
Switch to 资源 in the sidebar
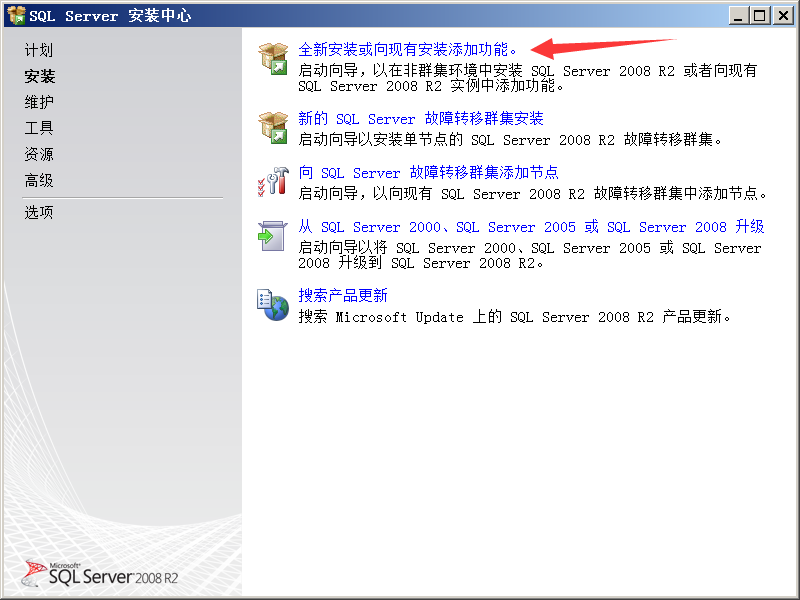pyautogui.click(x=39, y=154)
